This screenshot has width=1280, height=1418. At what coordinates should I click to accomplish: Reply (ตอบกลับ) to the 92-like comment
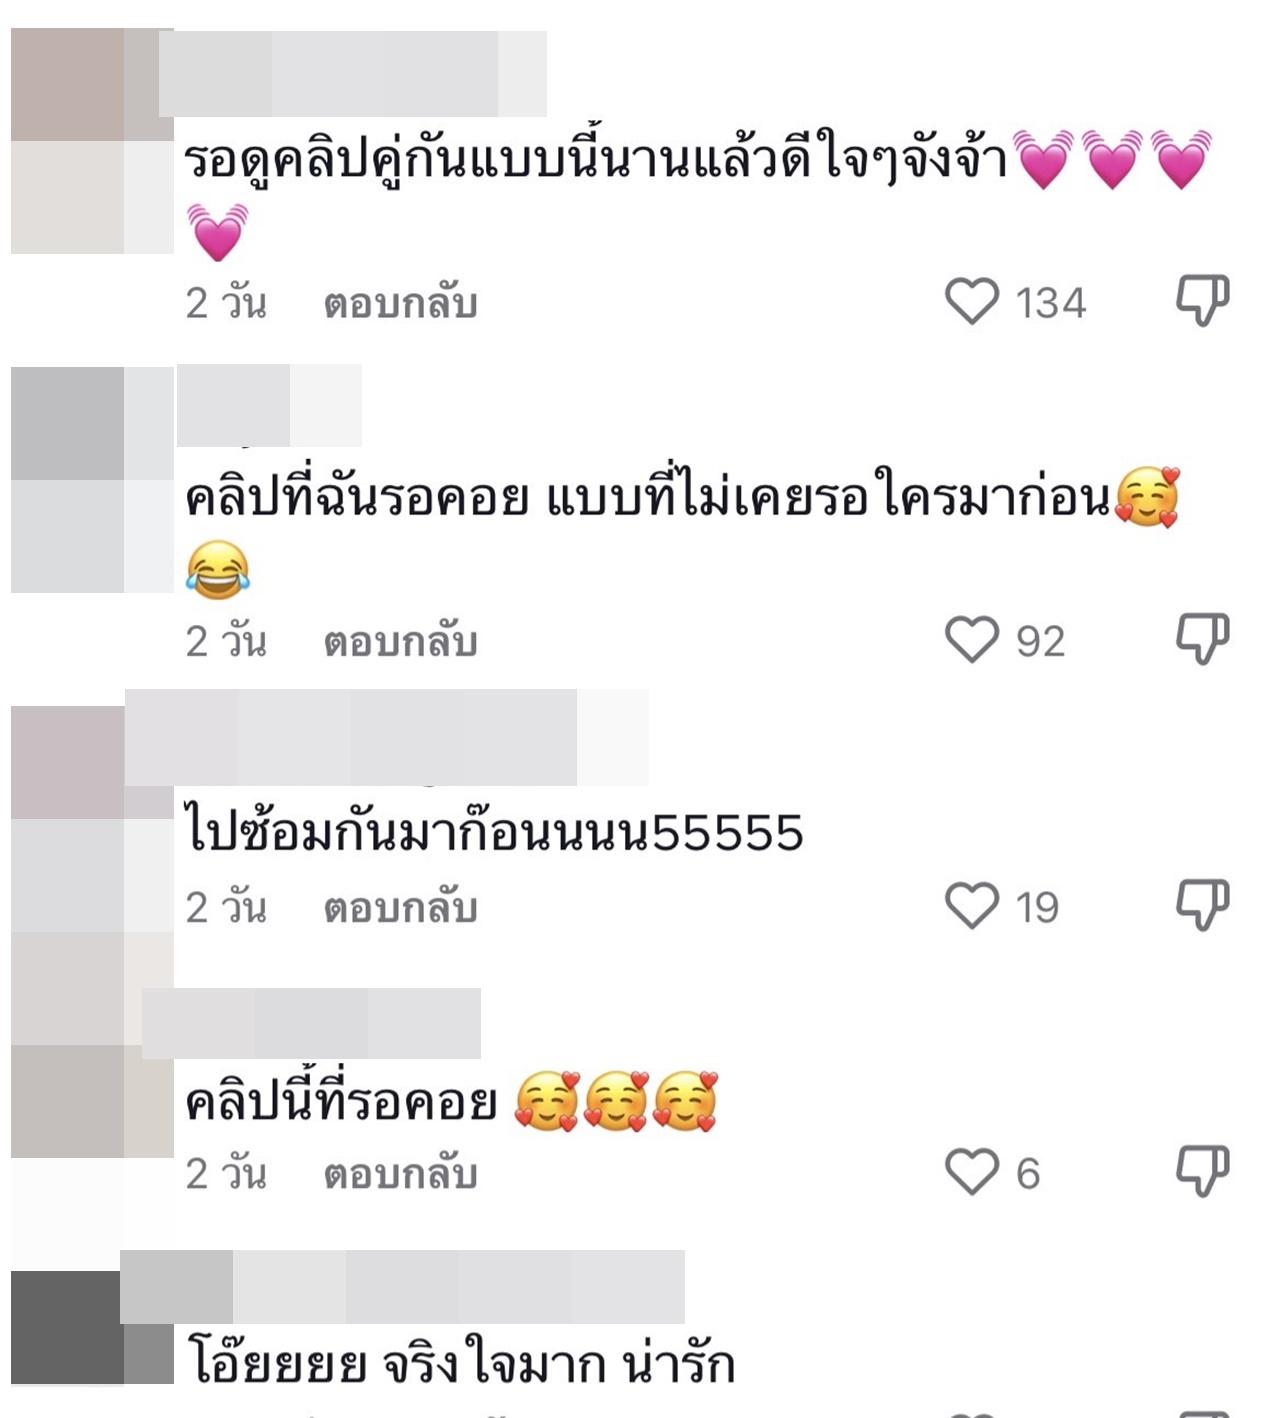tap(400, 641)
